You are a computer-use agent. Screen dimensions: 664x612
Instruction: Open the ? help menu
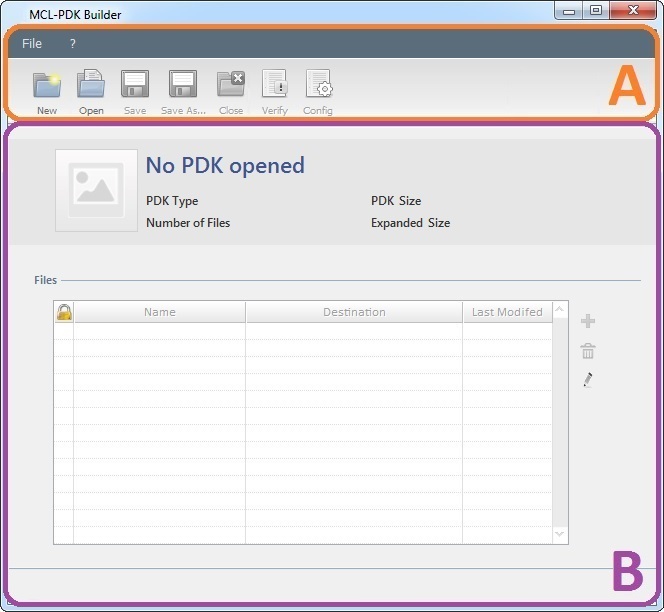(x=73, y=44)
